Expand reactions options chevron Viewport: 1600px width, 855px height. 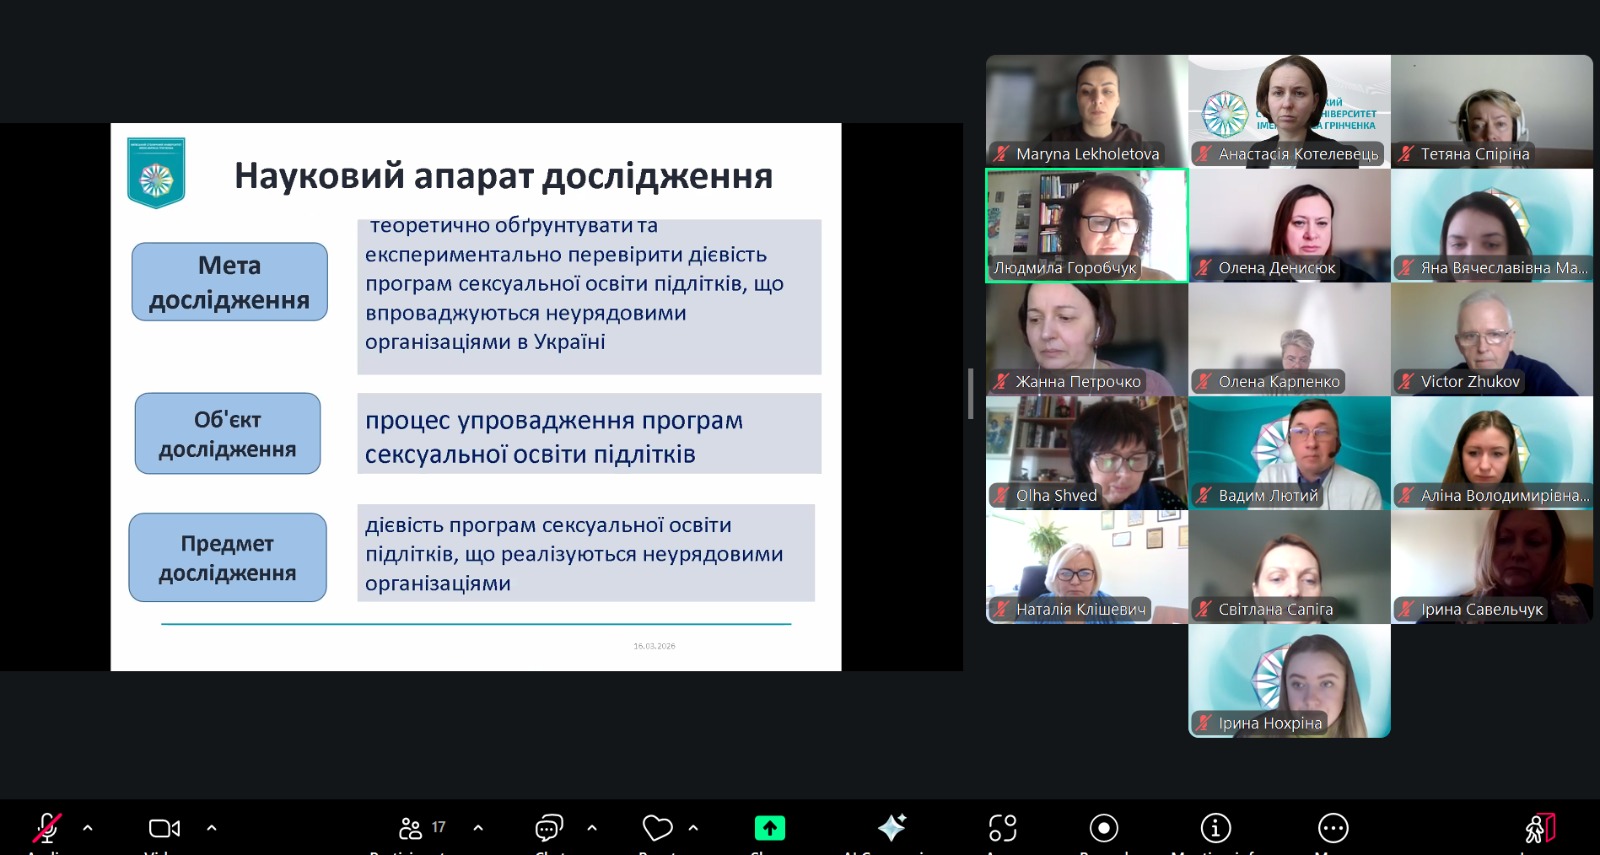point(693,828)
